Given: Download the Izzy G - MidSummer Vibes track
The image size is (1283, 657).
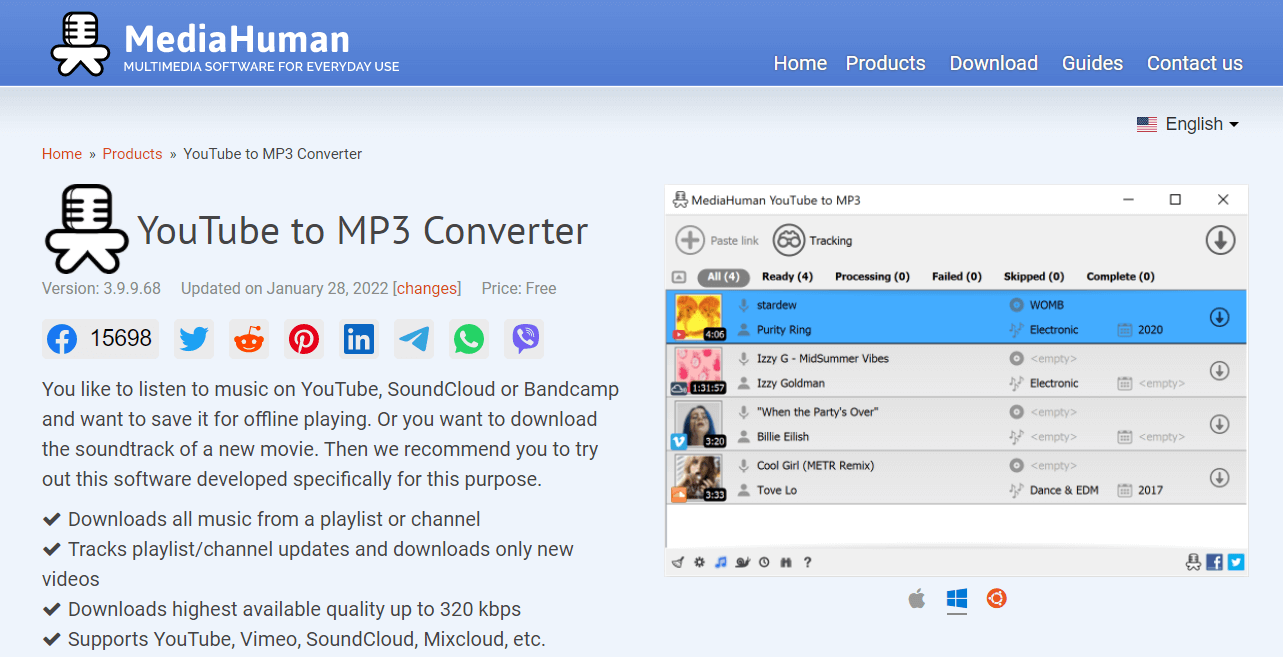Looking at the screenshot, I should pyautogui.click(x=1219, y=371).
